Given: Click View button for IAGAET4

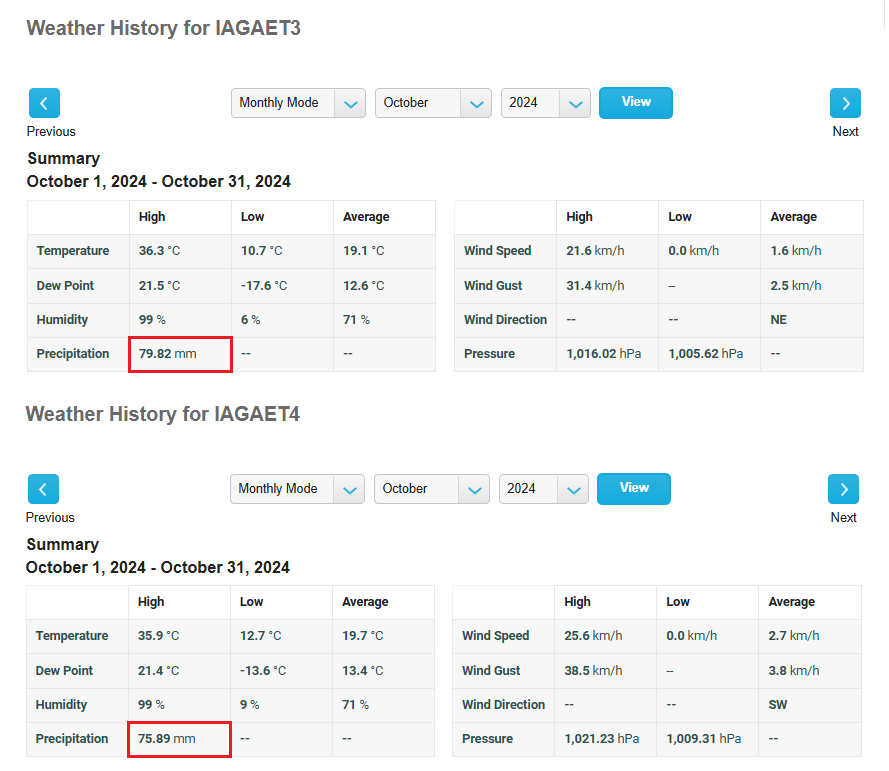Looking at the screenshot, I should [634, 489].
